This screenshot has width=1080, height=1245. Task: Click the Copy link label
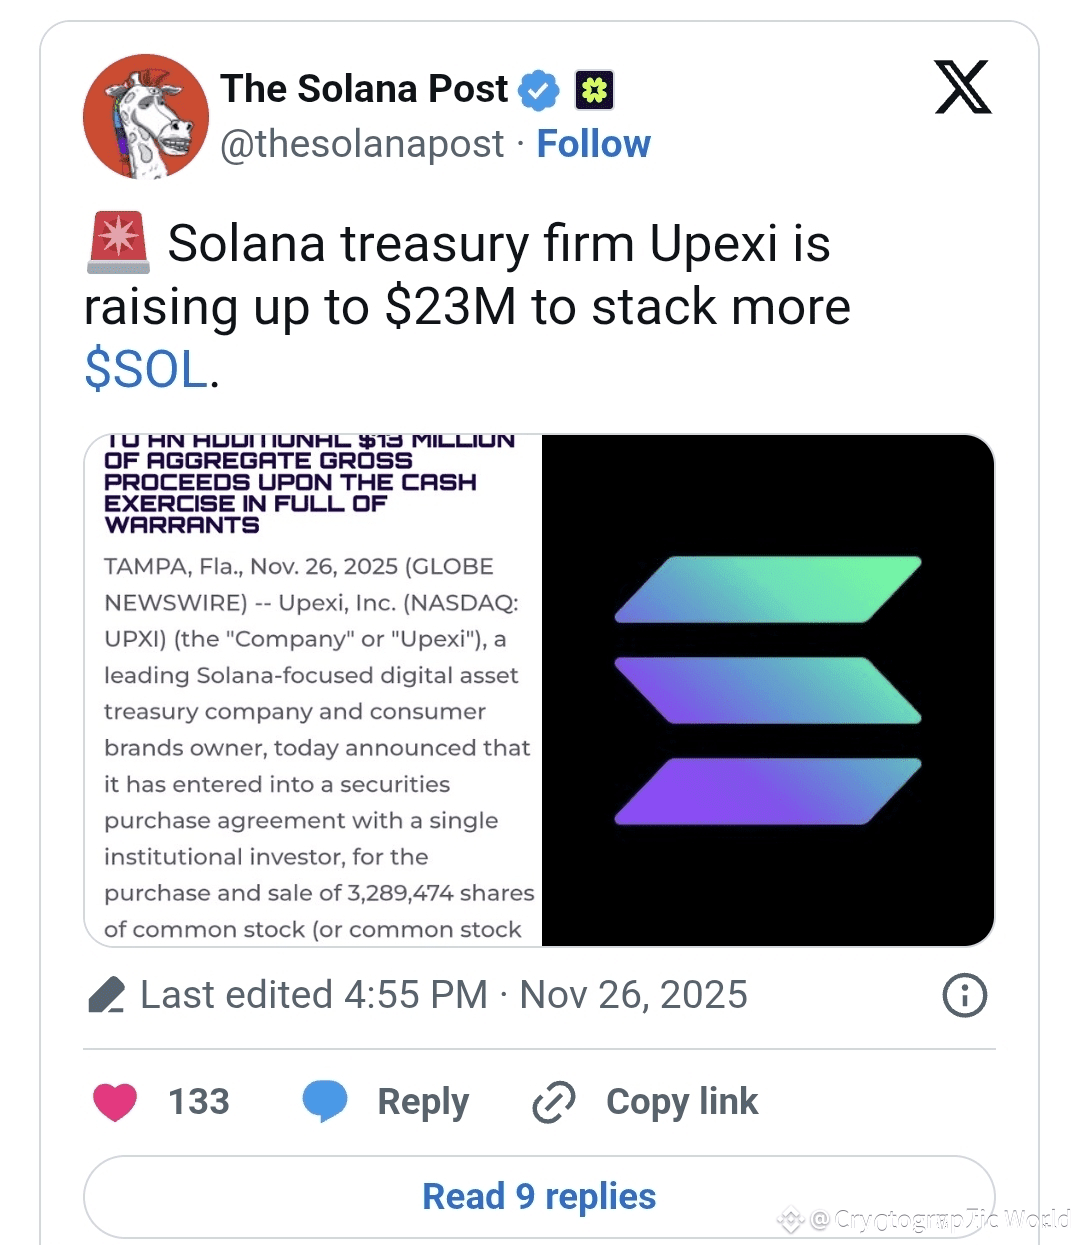(682, 1102)
